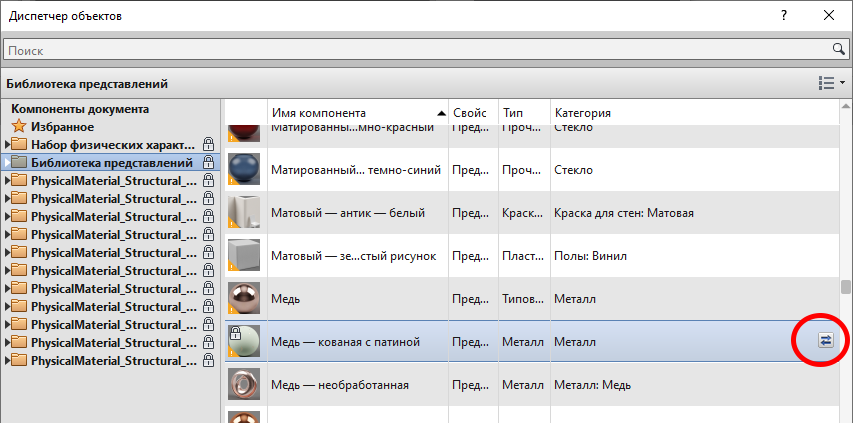Sort by the Свойс column header
The height and width of the screenshot is (423, 853).
tap(473, 113)
